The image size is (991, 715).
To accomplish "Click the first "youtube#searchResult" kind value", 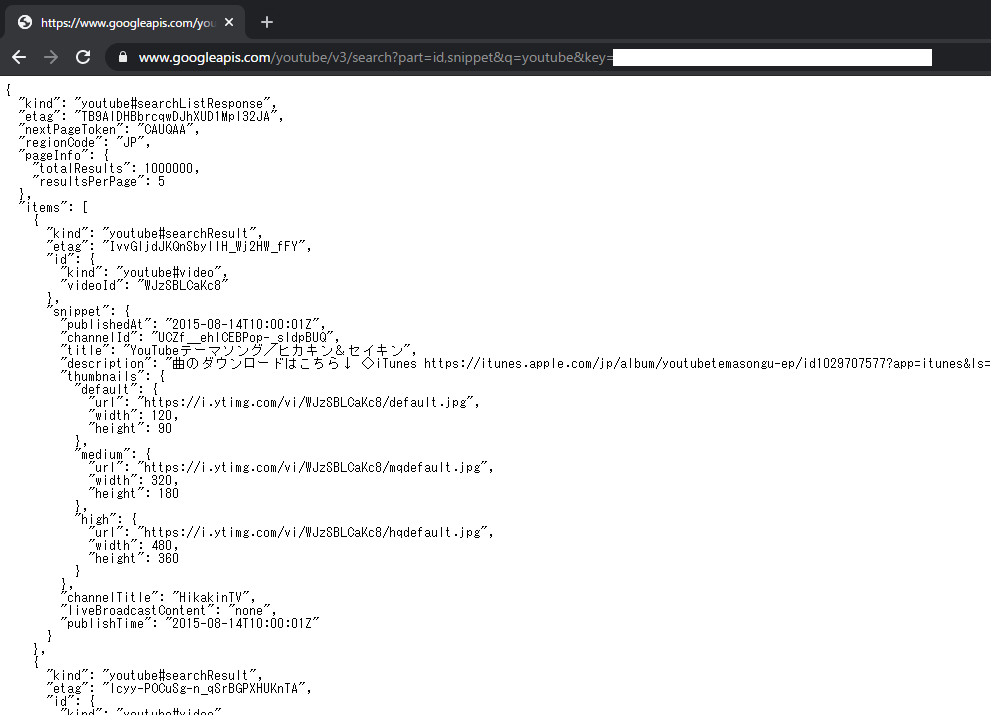I will 179,234.
